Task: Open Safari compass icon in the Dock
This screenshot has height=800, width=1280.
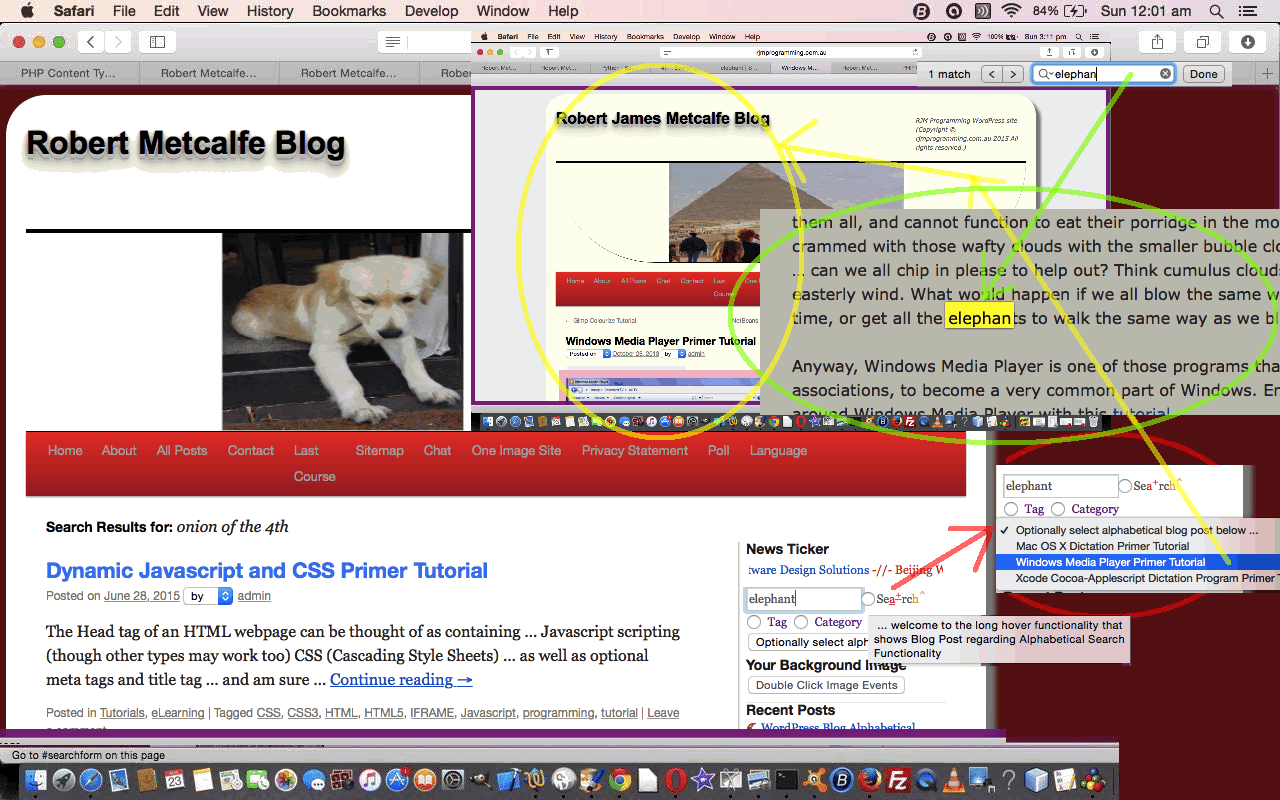Action: click(91, 780)
